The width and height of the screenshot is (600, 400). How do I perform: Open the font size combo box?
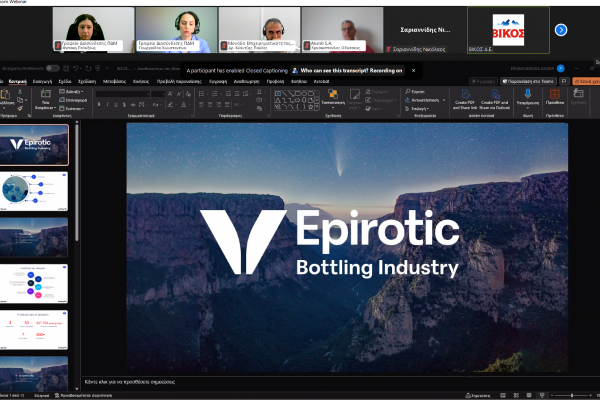158,94
